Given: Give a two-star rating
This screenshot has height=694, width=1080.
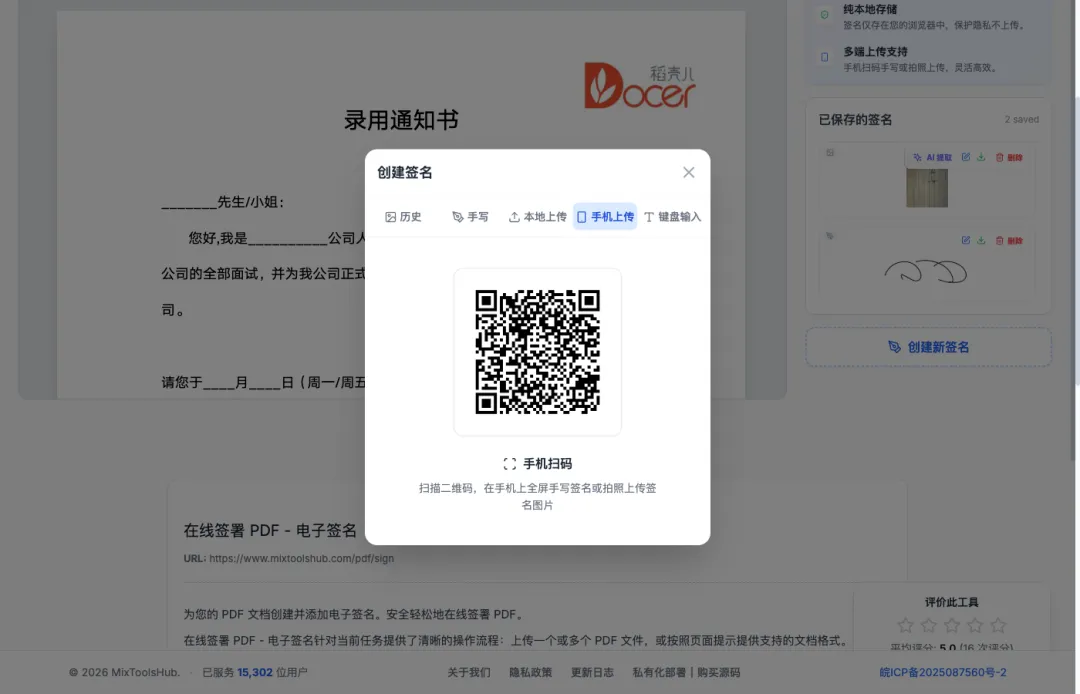Looking at the screenshot, I should click(x=928, y=625).
